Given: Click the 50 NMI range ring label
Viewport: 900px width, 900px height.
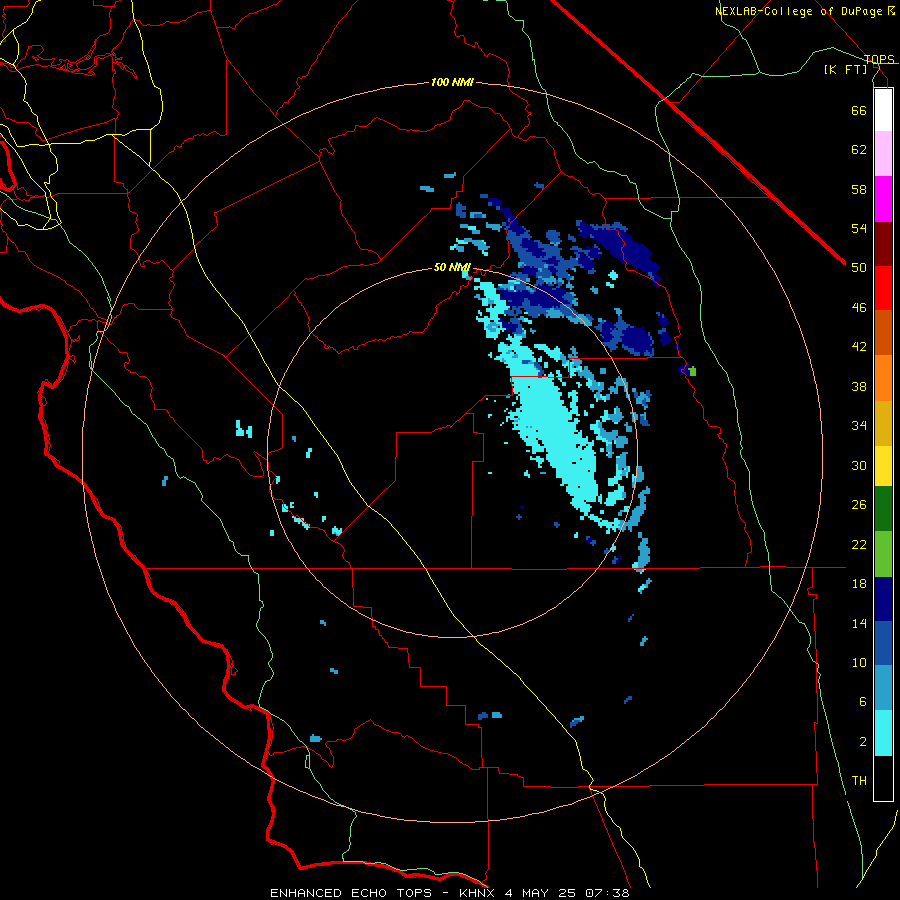Looking at the screenshot, I should (452, 267).
